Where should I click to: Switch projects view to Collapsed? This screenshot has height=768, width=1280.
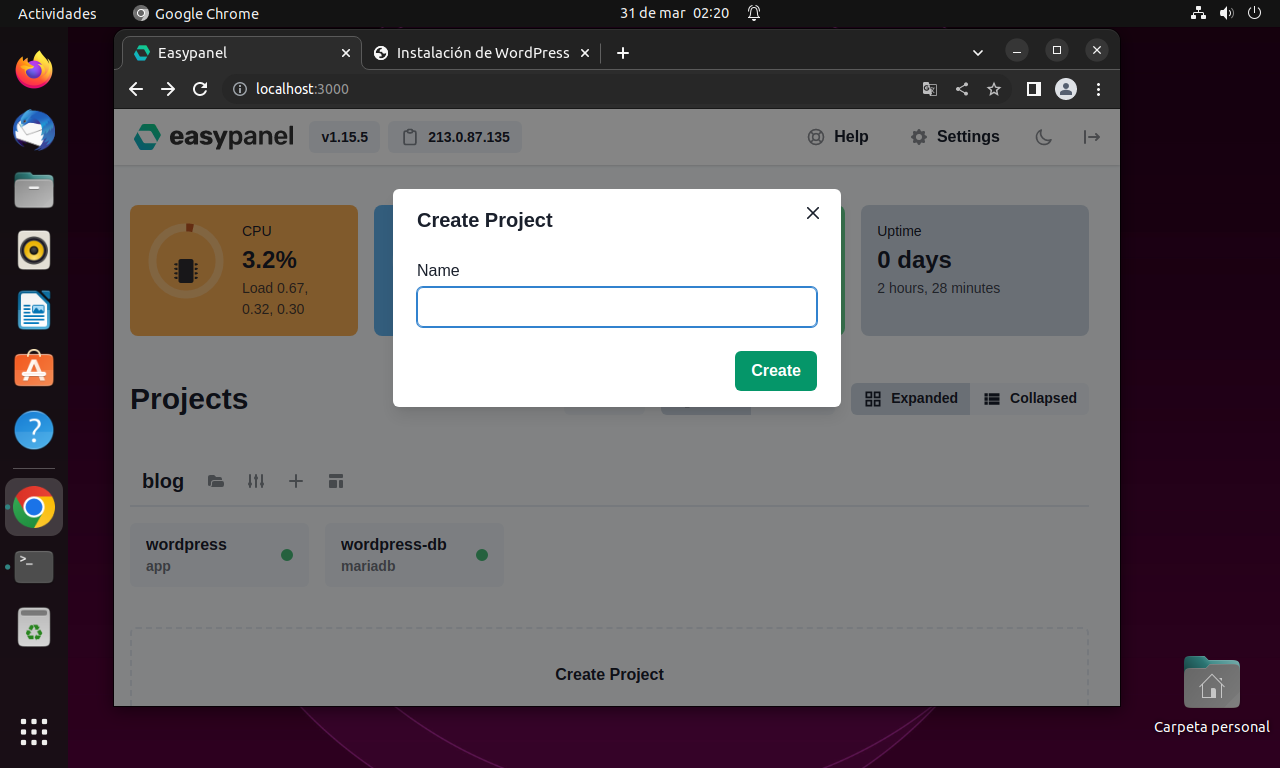point(1031,398)
